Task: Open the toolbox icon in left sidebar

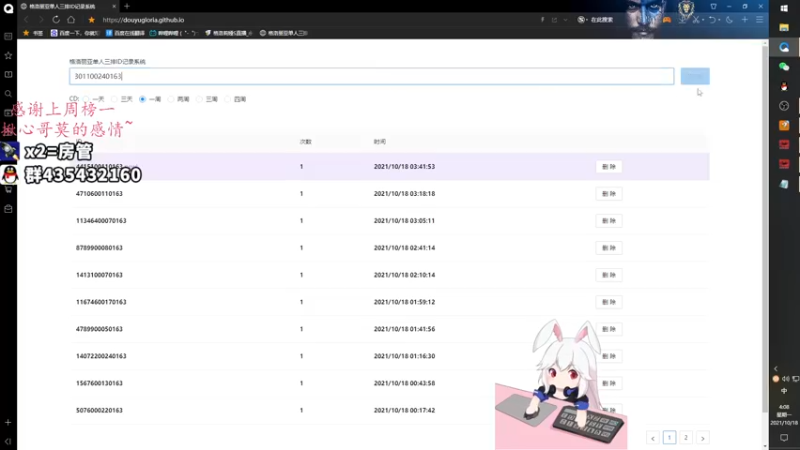Action: tap(8, 209)
